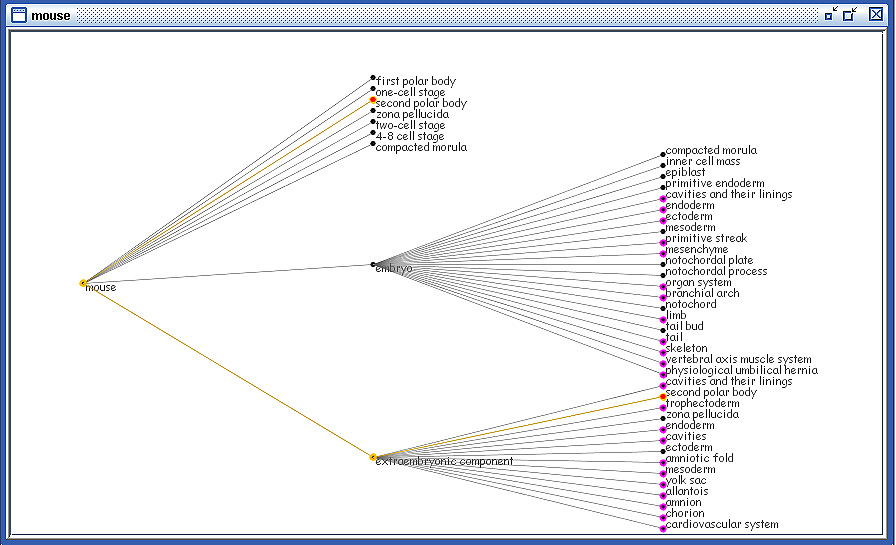Click the notochordal process node

663,275
